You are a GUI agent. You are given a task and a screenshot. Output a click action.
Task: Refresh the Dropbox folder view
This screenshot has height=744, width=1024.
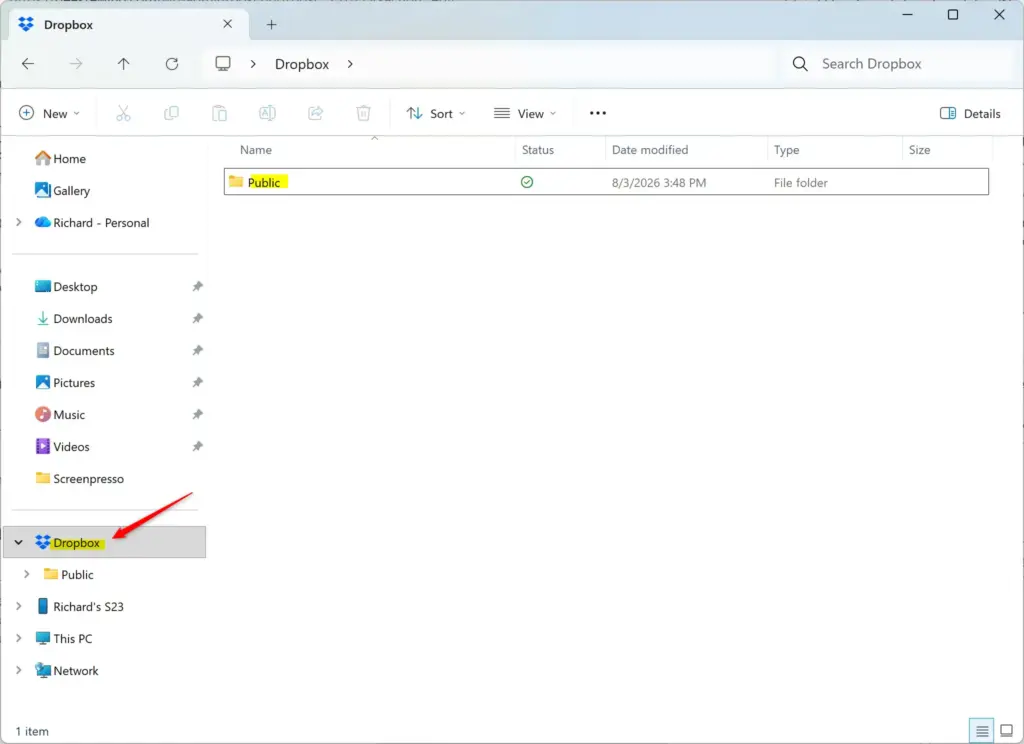pos(172,63)
